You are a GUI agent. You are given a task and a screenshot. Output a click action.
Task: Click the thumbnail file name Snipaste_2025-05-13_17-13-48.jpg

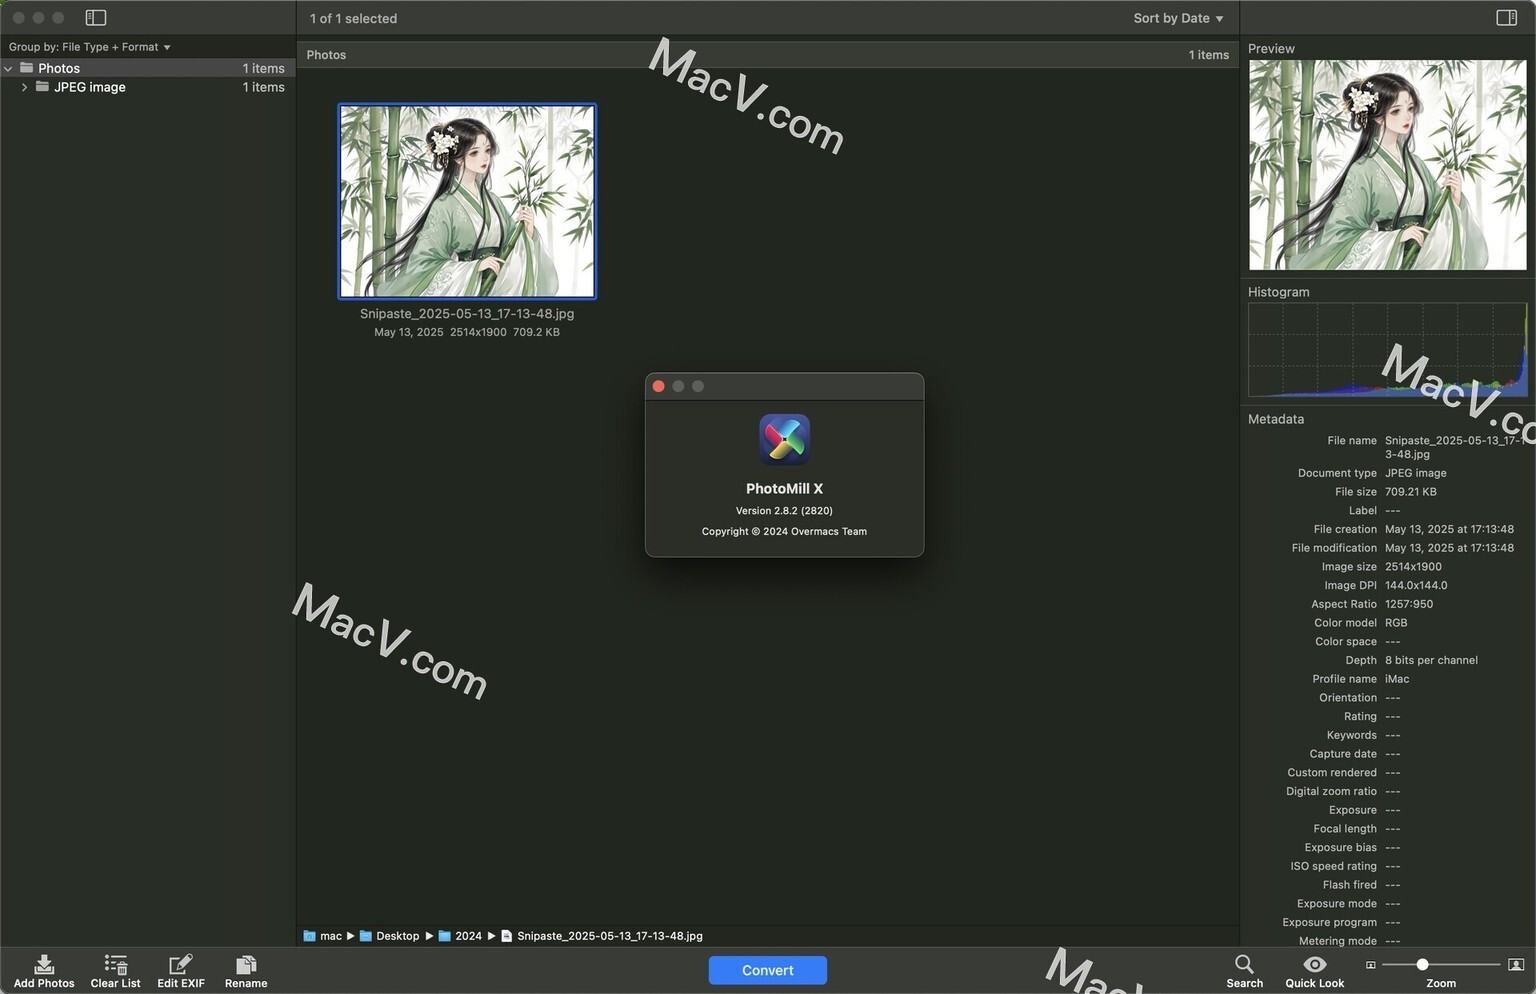click(x=467, y=313)
